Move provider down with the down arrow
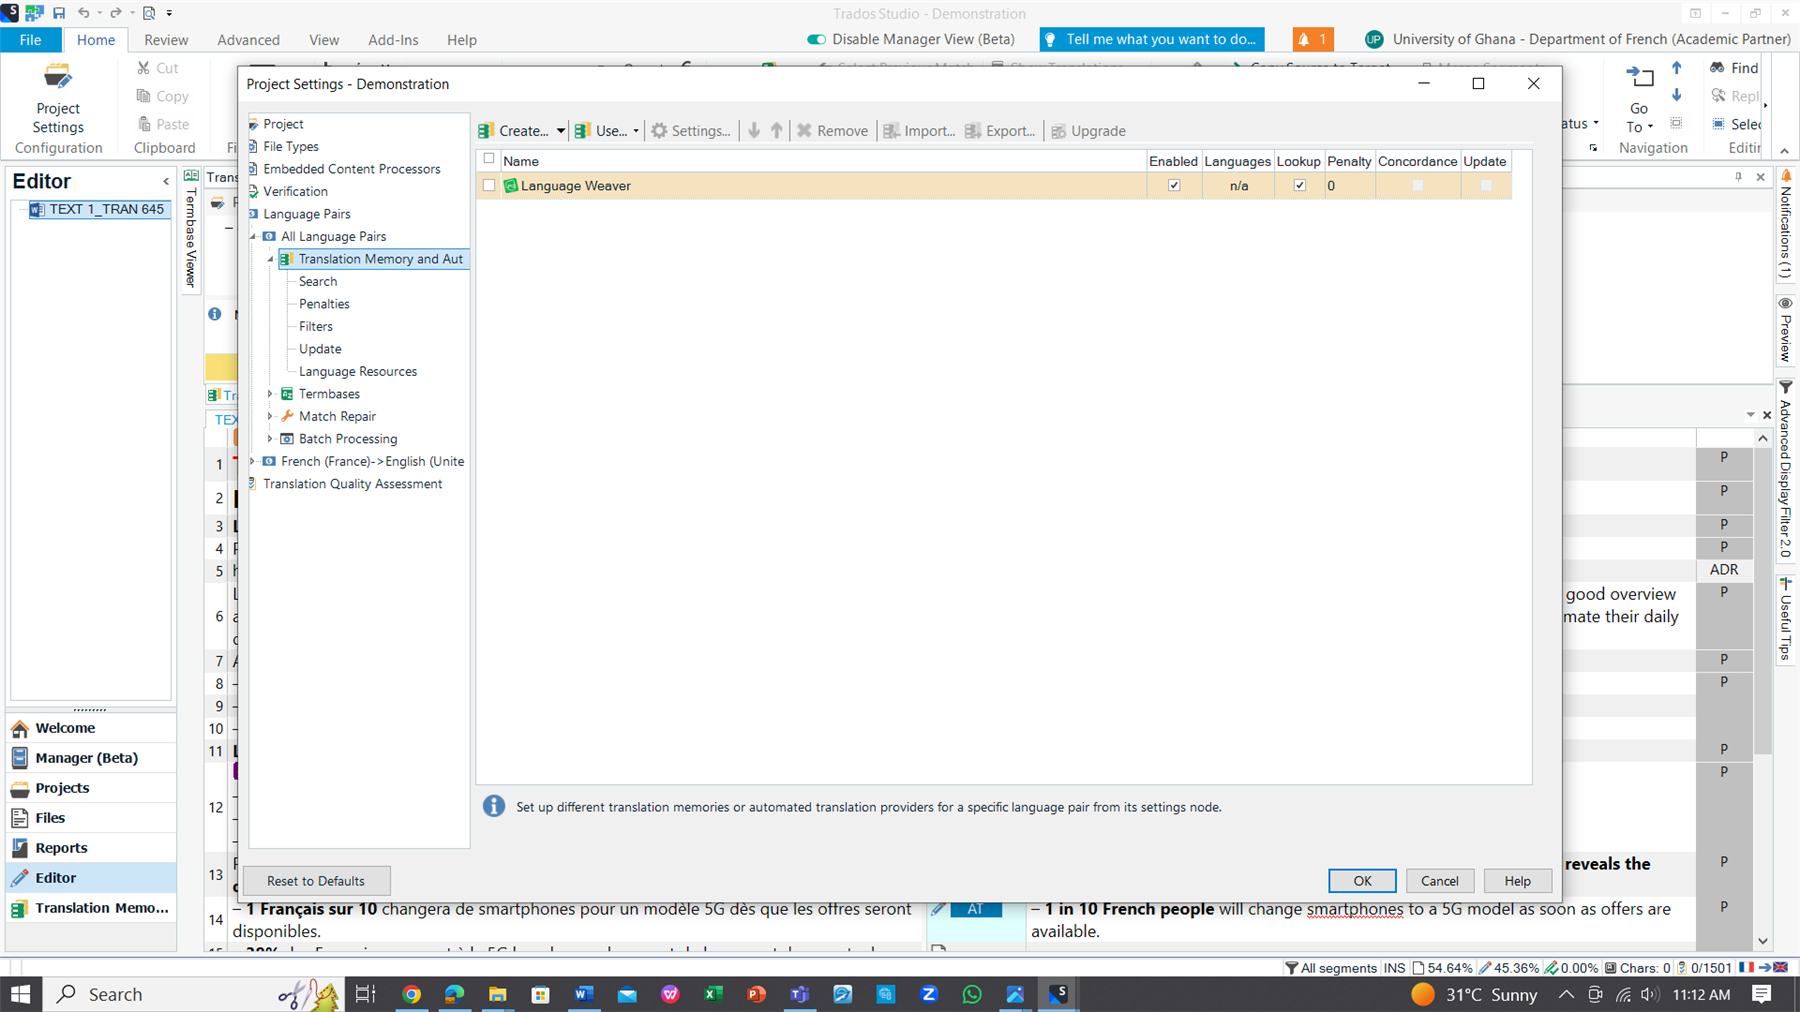 click(754, 131)
